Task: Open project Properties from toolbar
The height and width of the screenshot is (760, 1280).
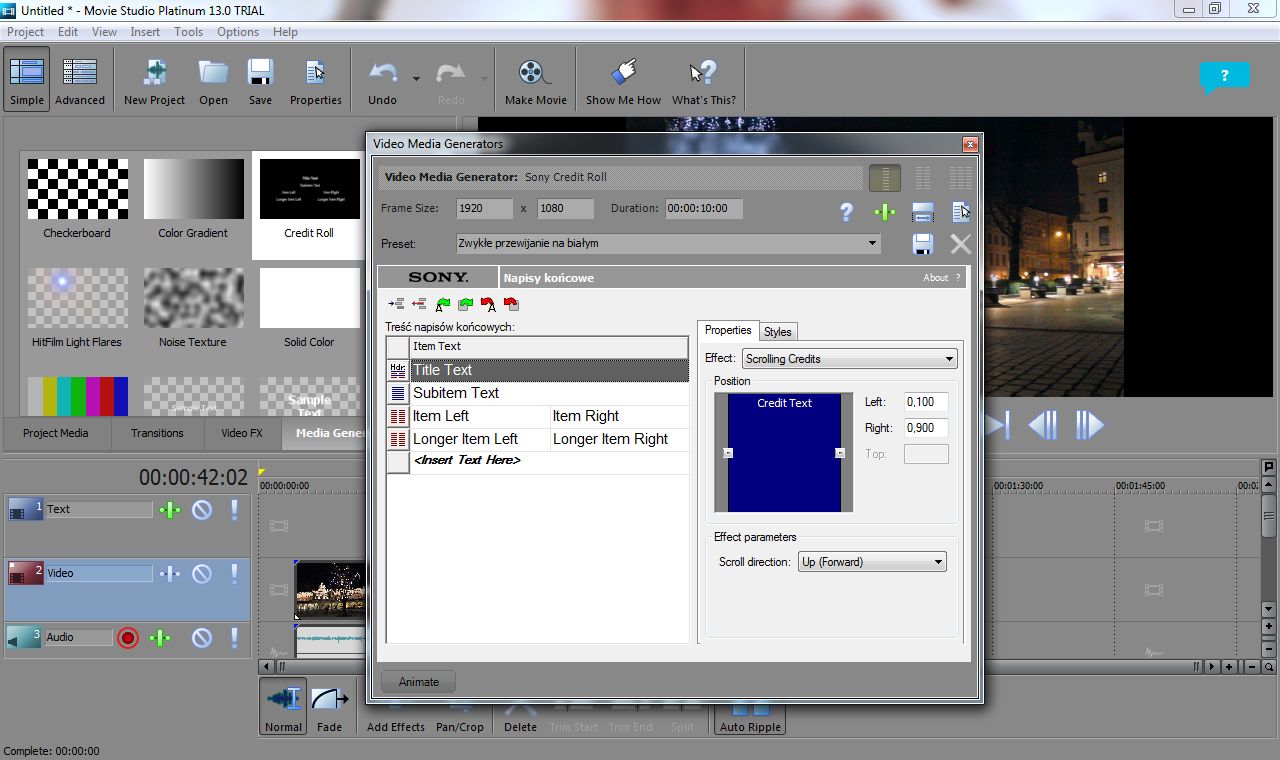Action: coord(316,80)
